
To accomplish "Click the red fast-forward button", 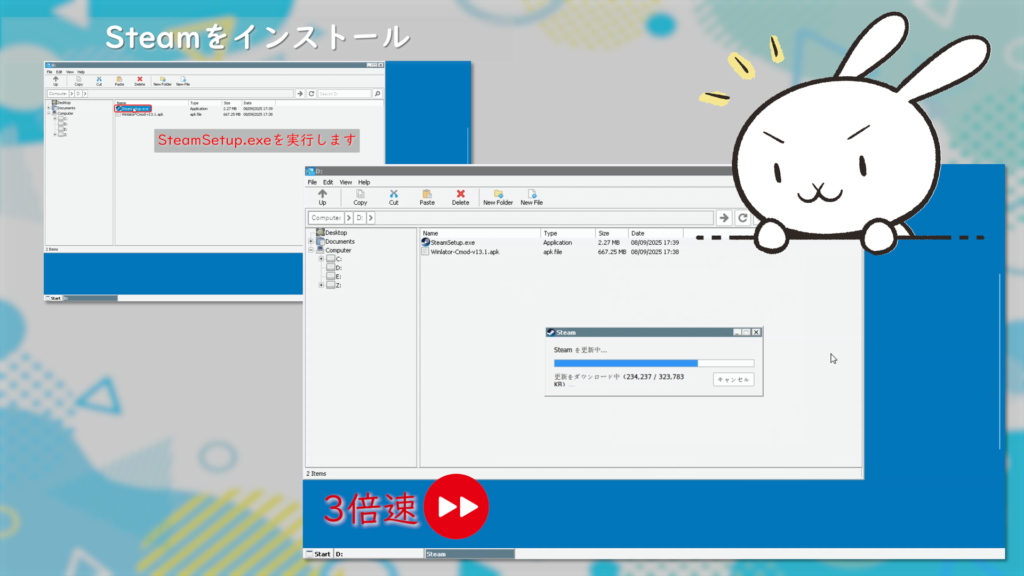I will (x=456, y=506).
